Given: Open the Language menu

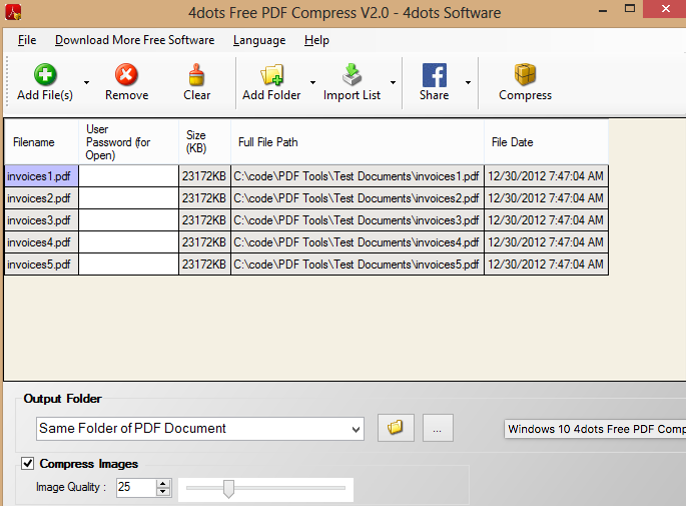Looking at the screenshot, I should coord(259,40).
